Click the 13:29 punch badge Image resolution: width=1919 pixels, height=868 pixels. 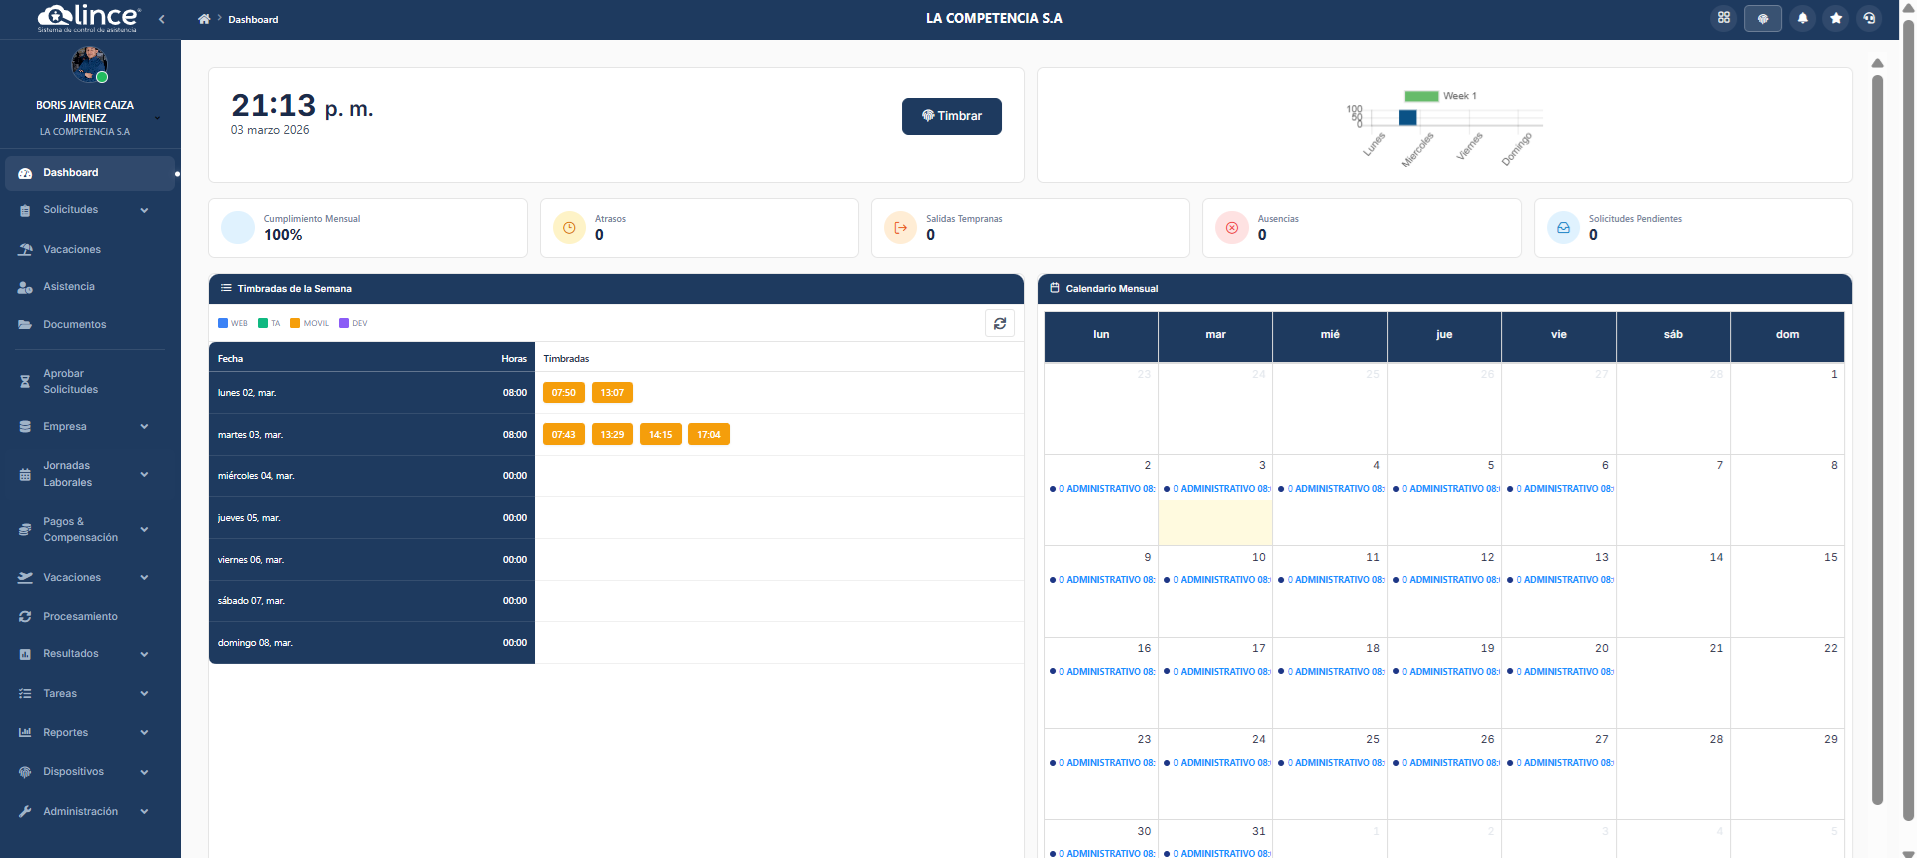click(612, 435)
